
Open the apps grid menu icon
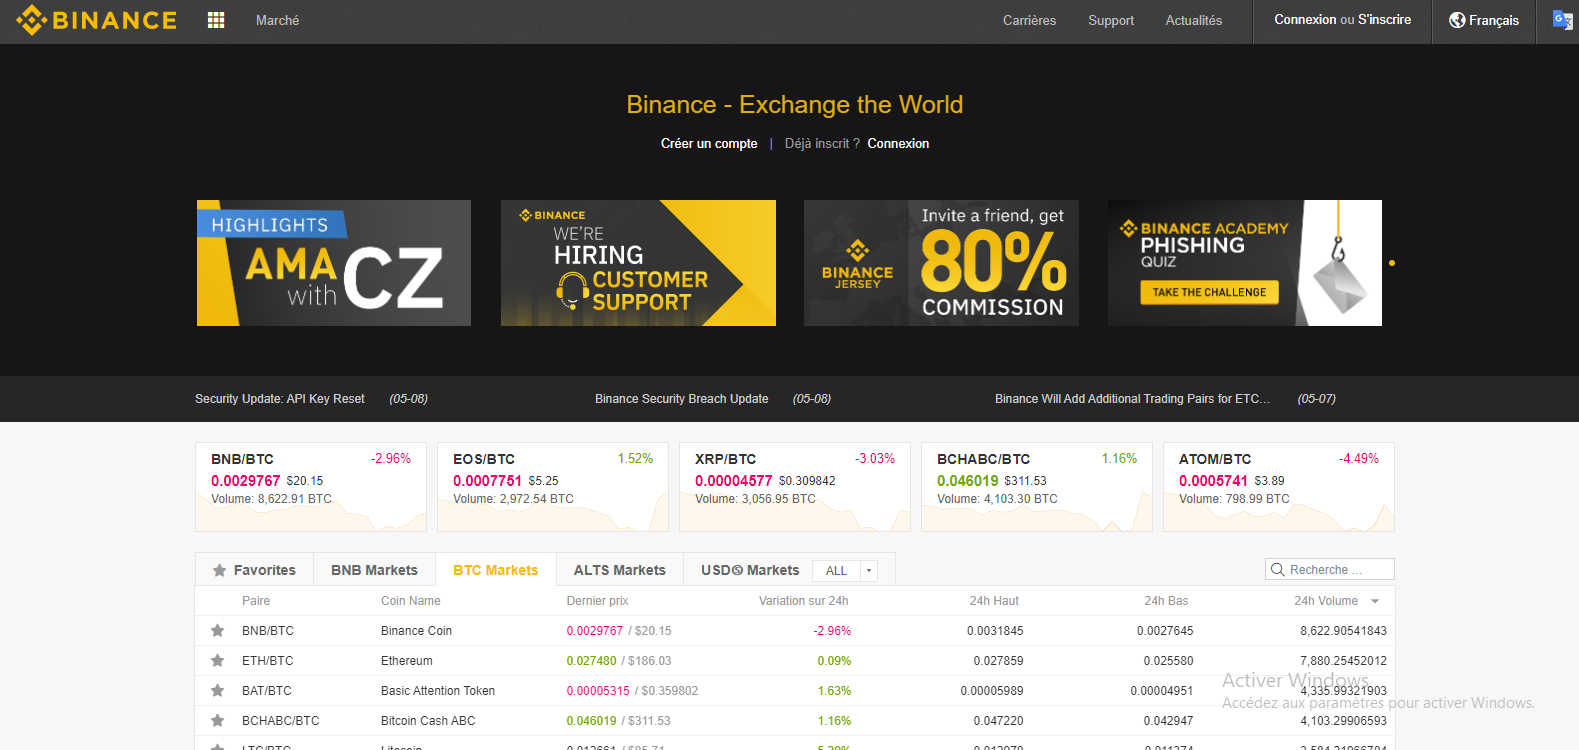click(x=216, y=20)
